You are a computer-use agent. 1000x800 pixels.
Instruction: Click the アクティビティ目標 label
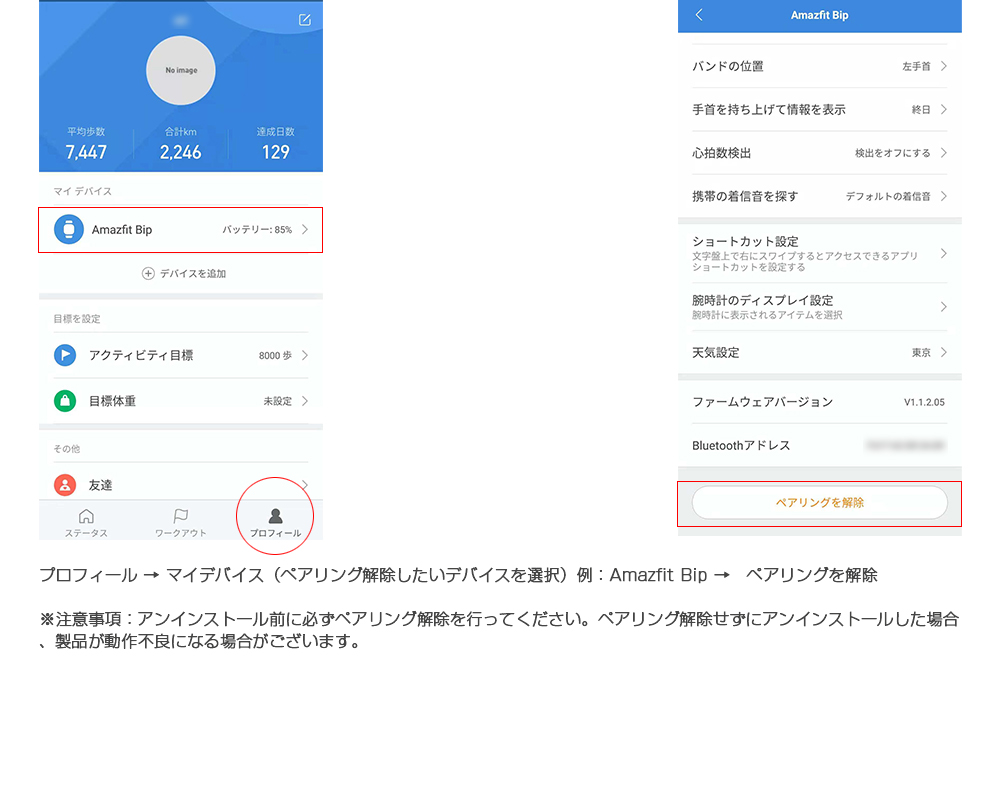click(x=141, y=355)
